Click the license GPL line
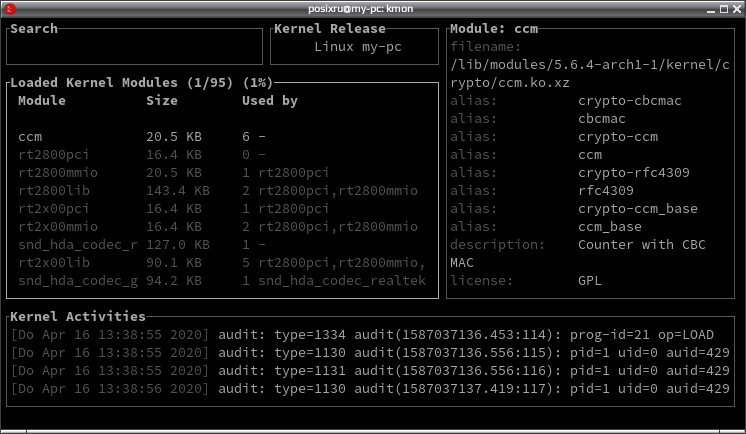Viewport: 746px width, 434px height. pos(526,281)
